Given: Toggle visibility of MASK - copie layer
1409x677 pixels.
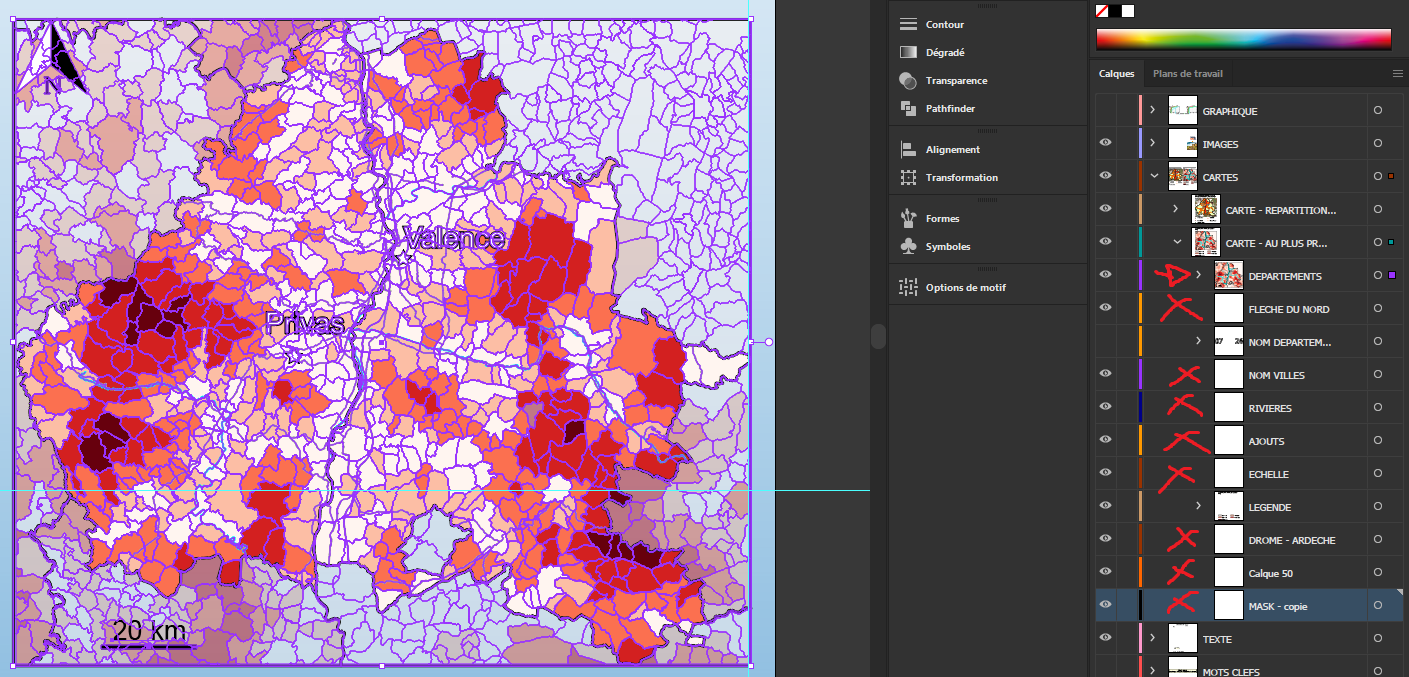Looking at the screenshot, I should 1106,606.
